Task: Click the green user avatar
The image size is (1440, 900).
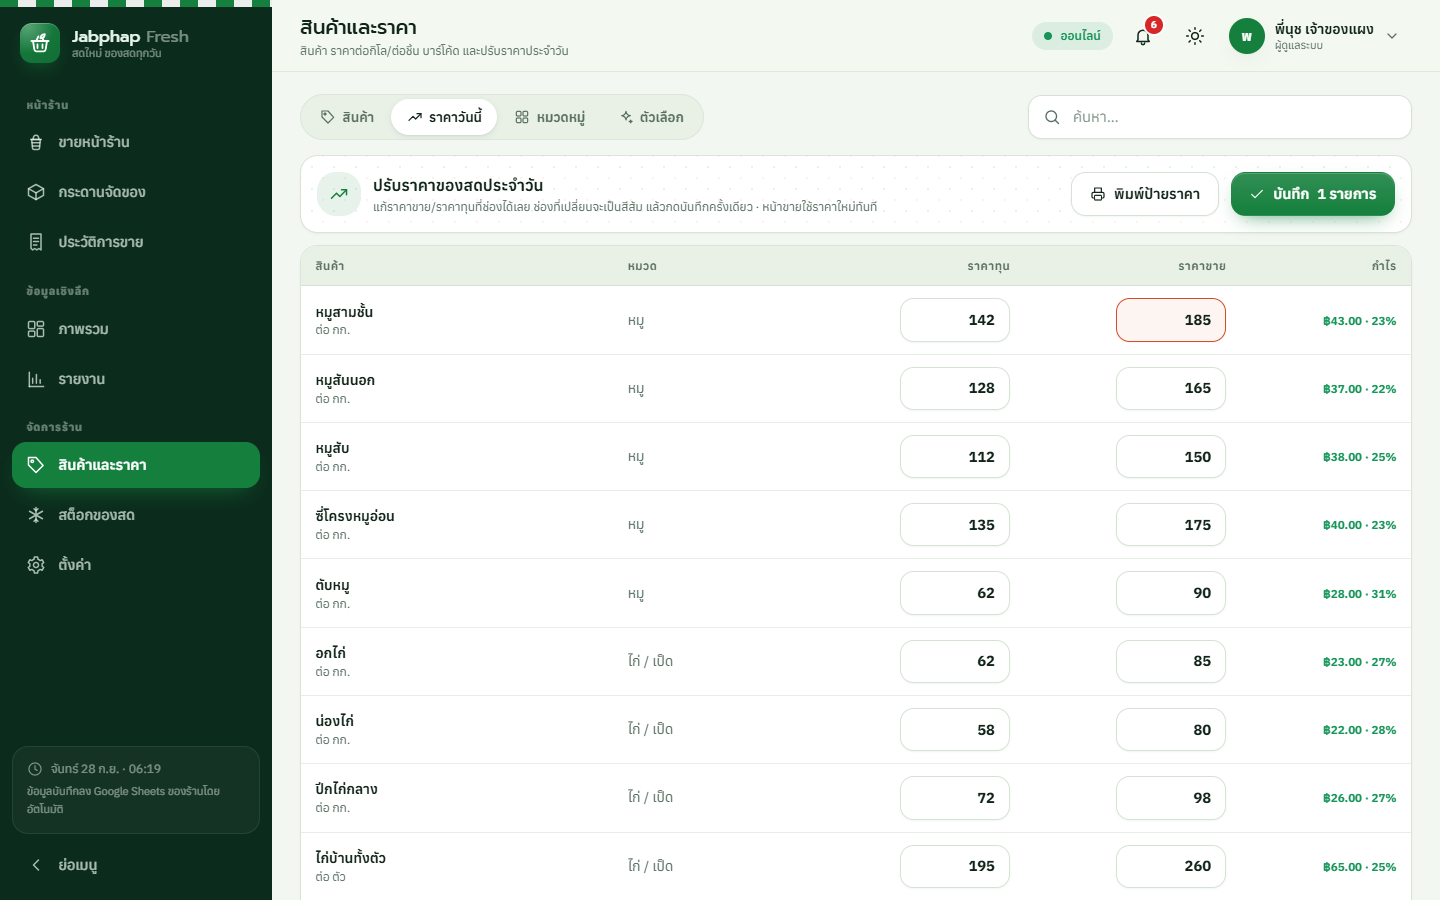Action: (x=1247, y=36)
